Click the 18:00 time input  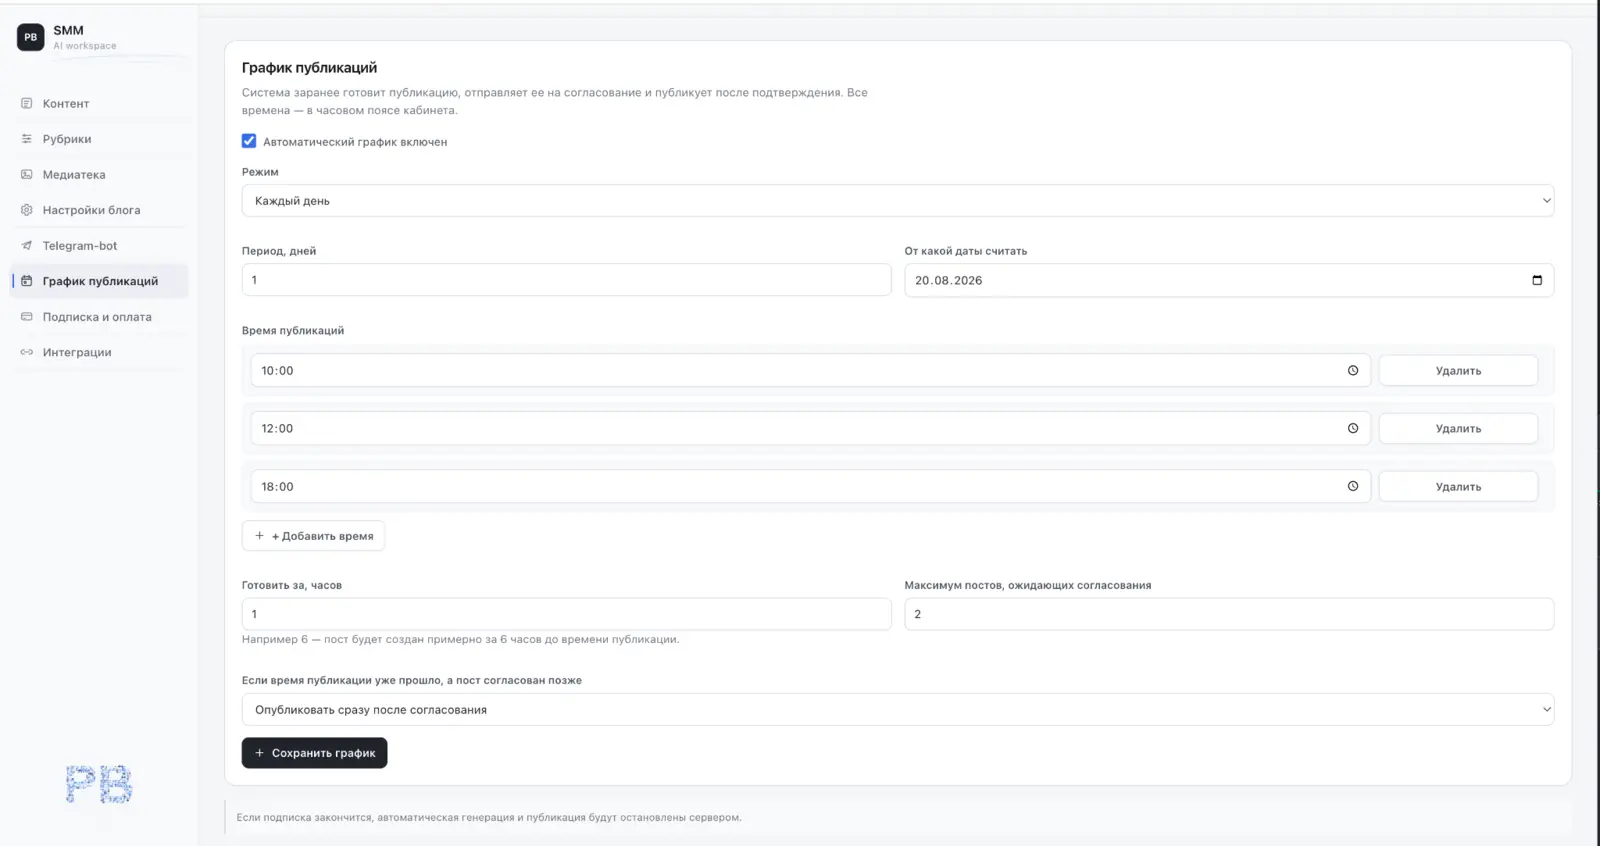[810, 486]
